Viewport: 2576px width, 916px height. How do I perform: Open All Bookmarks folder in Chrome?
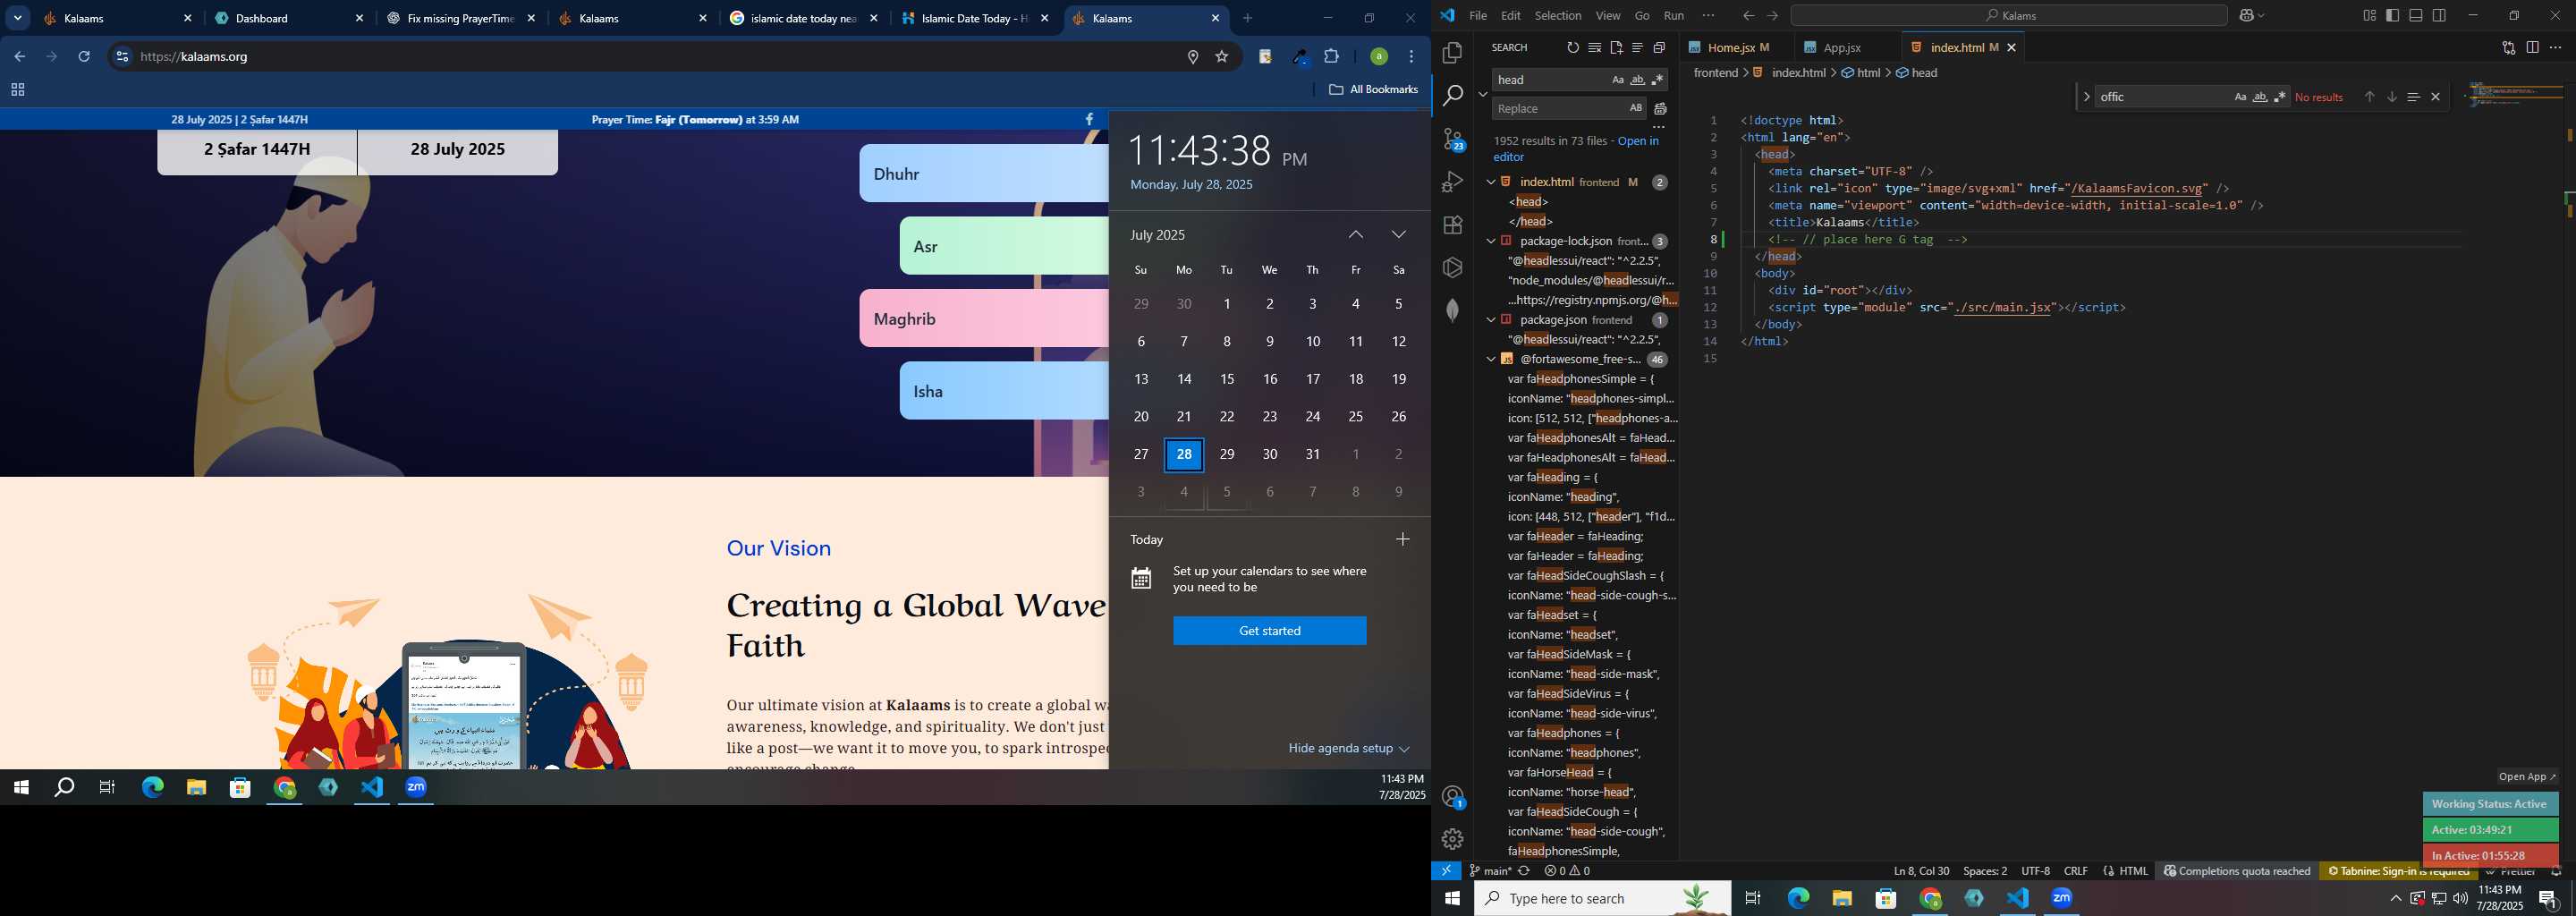pyautogui.click(x=1374, y=90)
